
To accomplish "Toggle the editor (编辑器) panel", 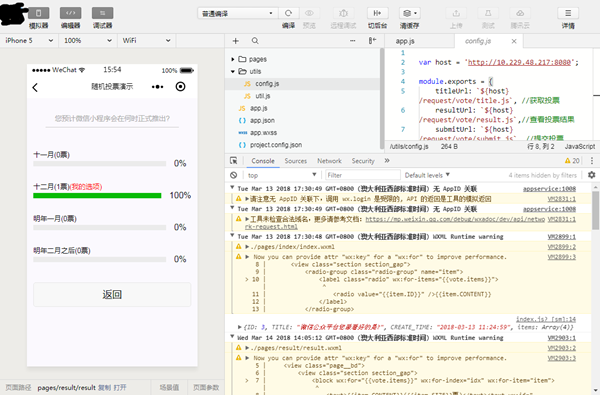I will coord(70,13).
